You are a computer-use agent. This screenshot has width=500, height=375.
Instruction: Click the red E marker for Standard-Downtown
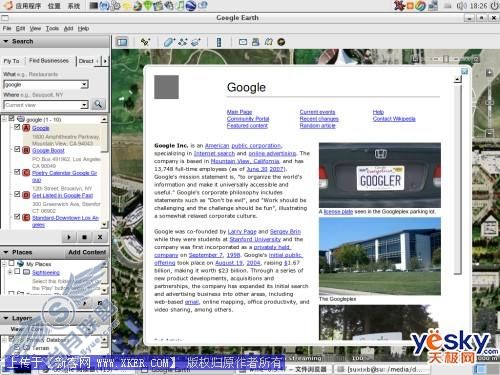[26, 217]
